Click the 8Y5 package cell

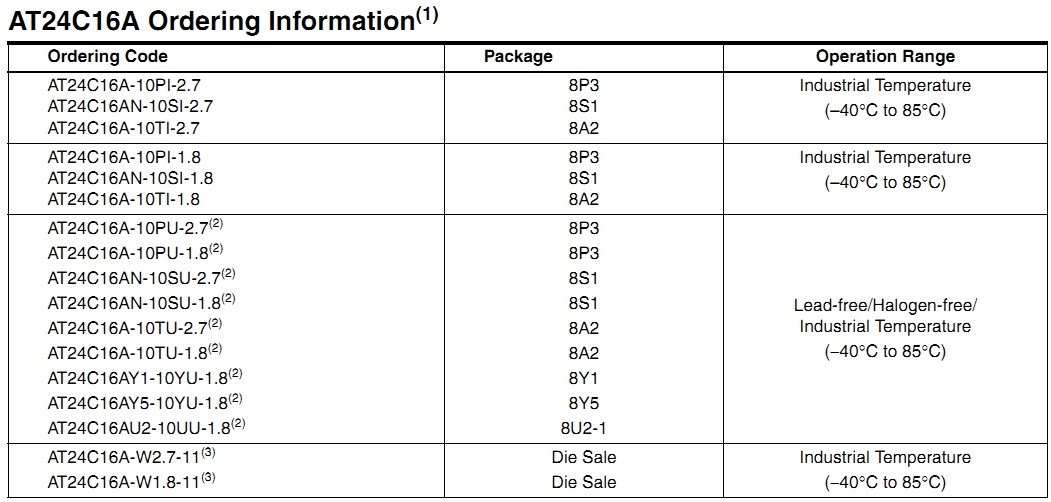click(x=584, y=403)
